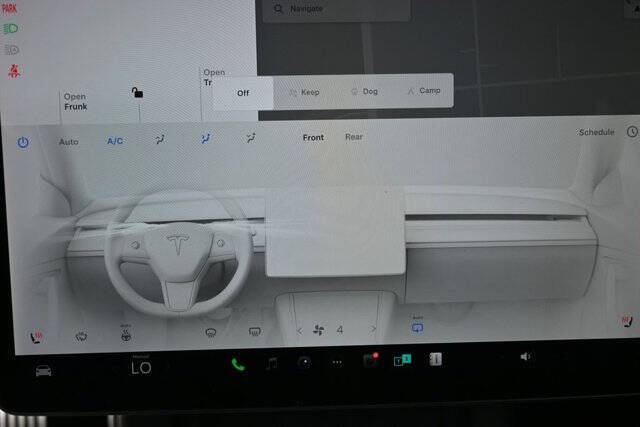The width and height of the screenshot is (640, 427).
Task: Open the phone app icon
Action: point(238,364)
